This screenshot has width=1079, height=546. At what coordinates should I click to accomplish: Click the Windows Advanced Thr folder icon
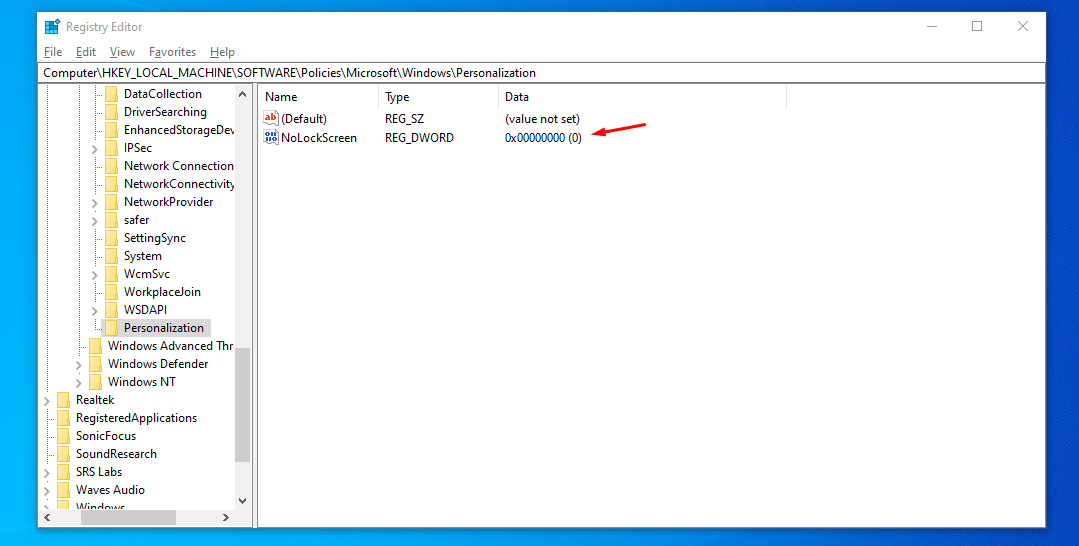point(96,346)
